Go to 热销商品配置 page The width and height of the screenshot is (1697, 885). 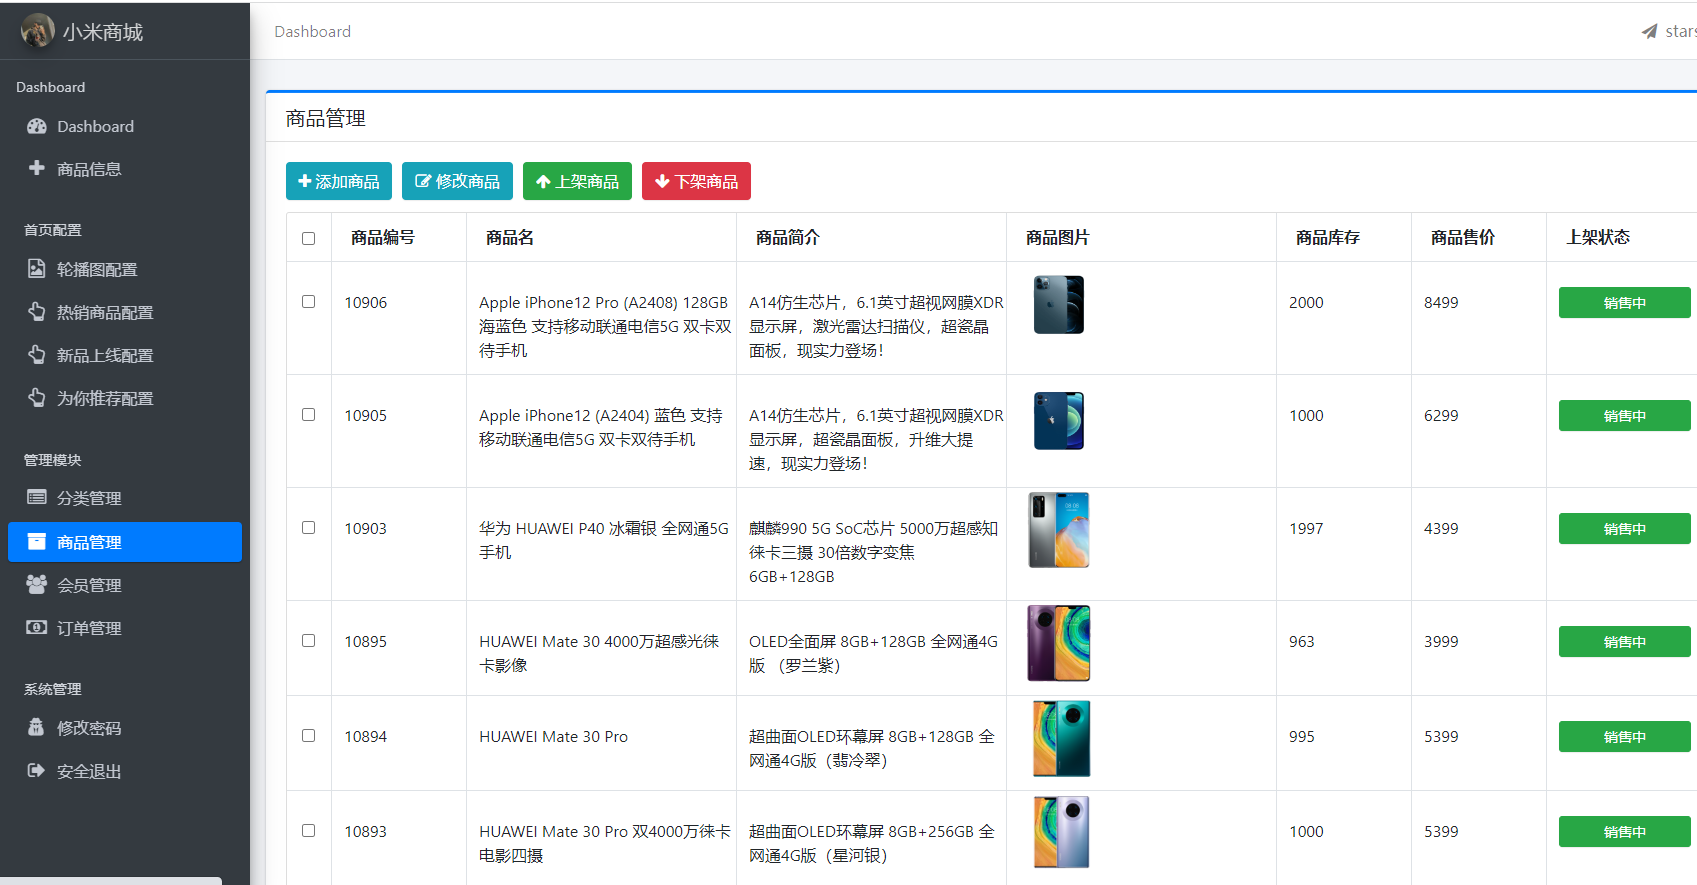point(125,312)
